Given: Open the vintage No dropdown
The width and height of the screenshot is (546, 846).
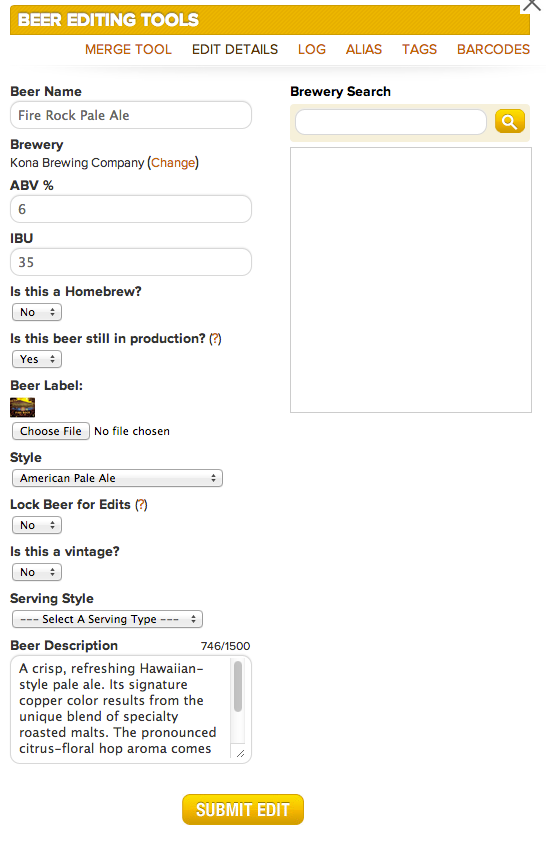Looking at the screenshot, I should (37, 572).
